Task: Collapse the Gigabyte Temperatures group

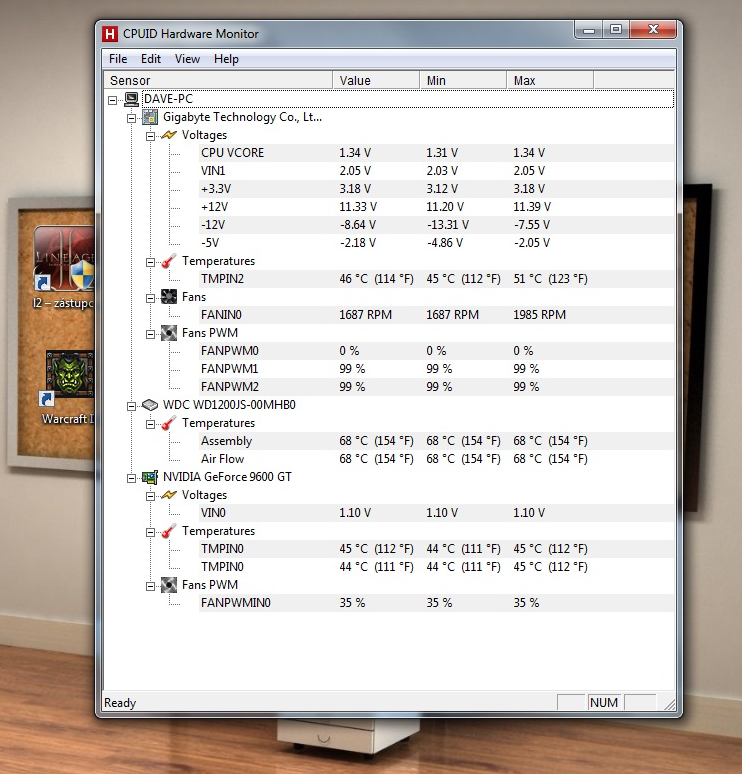Action: pos(150,262)
